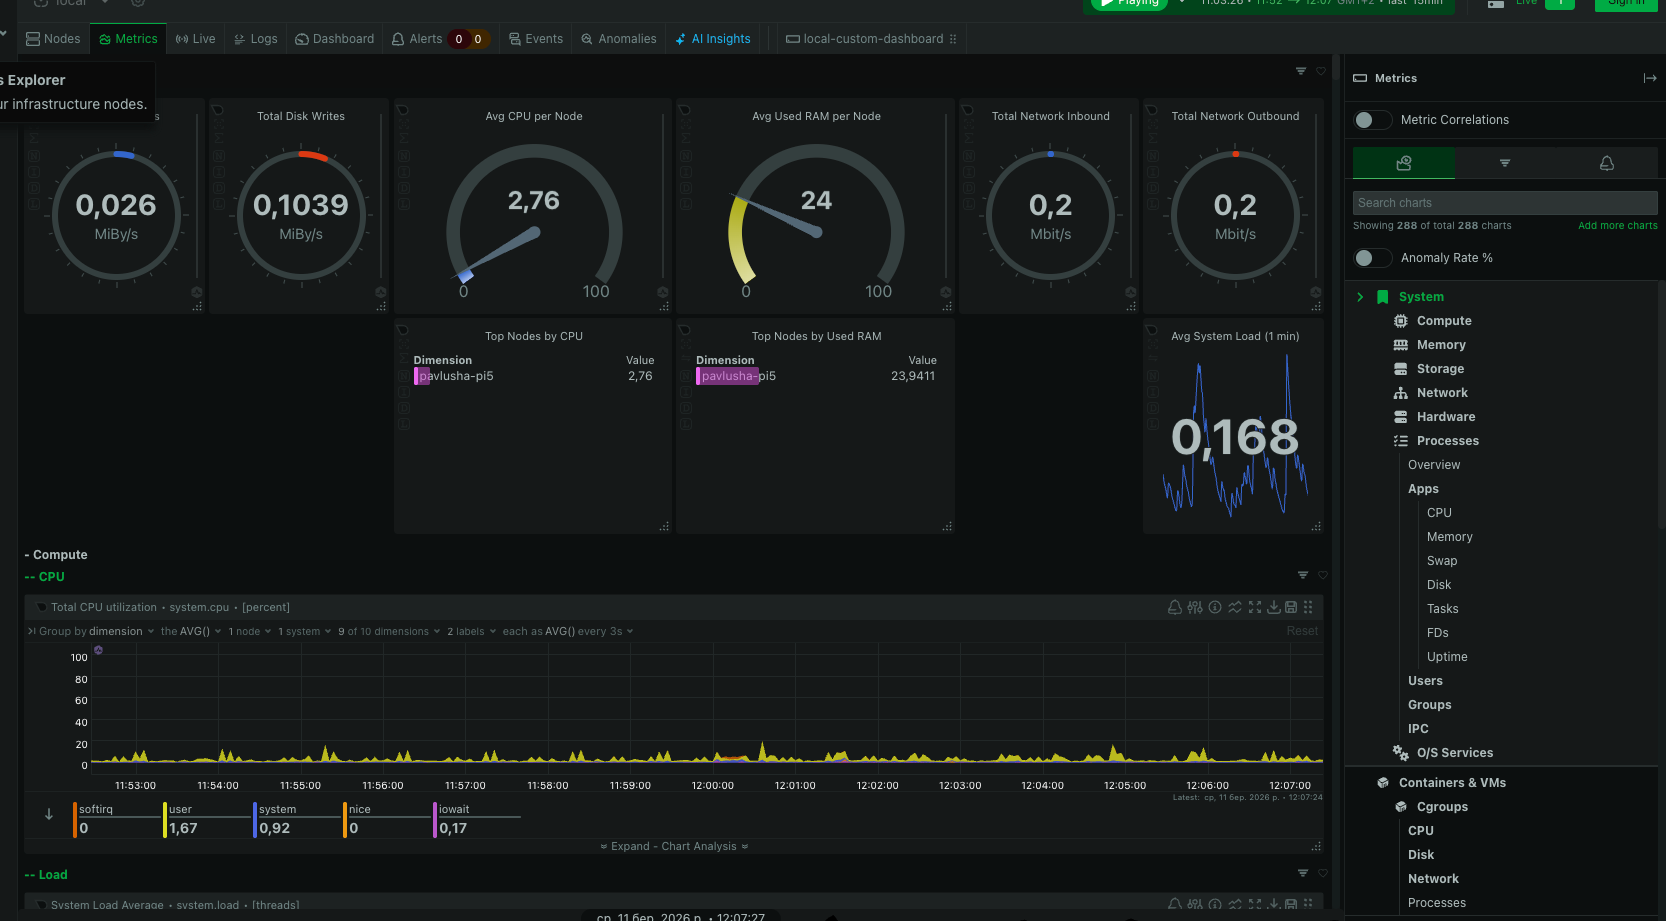This screenshot has height=921, width=1666.
Task: Enable the Metric Correlations toggle
Action: [x=1372, y=119]
